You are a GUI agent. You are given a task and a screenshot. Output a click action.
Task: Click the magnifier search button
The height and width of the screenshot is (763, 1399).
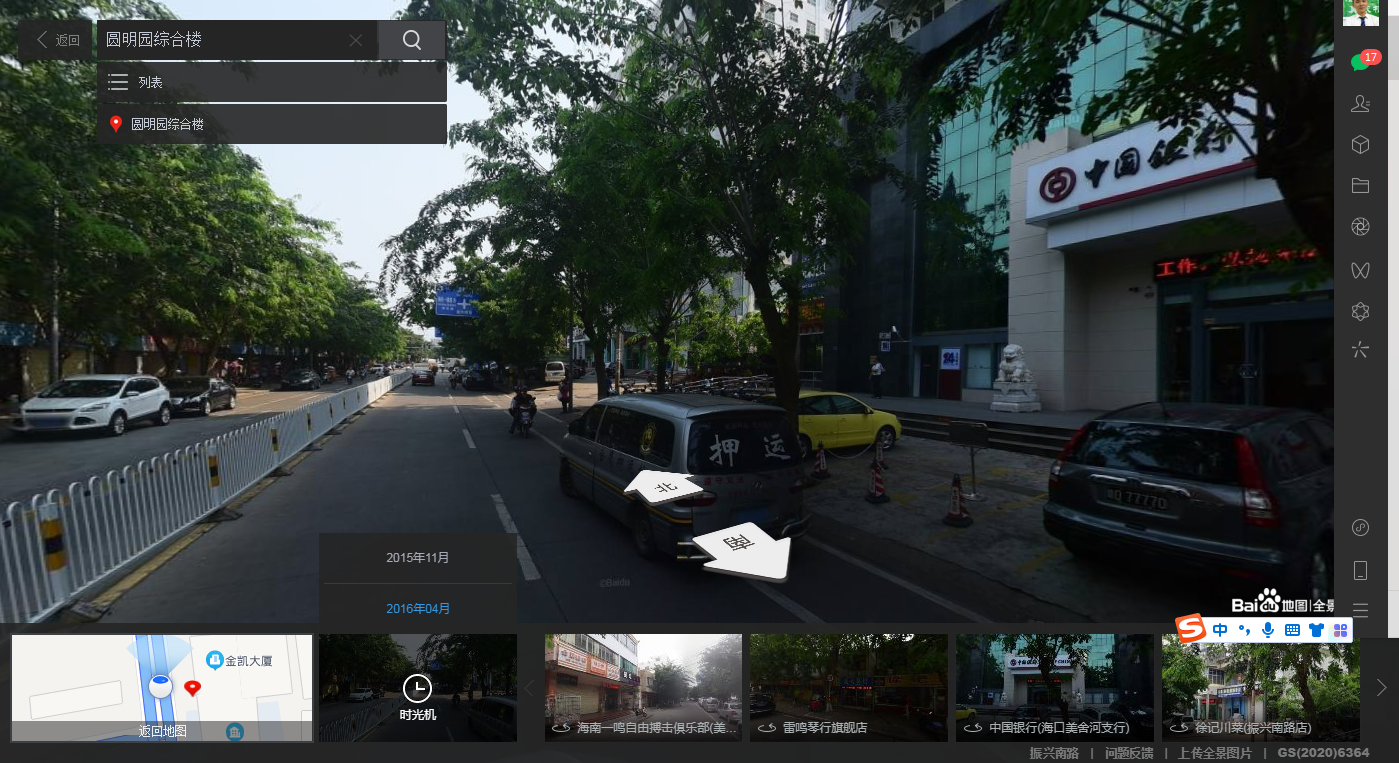tap(412, 40)
